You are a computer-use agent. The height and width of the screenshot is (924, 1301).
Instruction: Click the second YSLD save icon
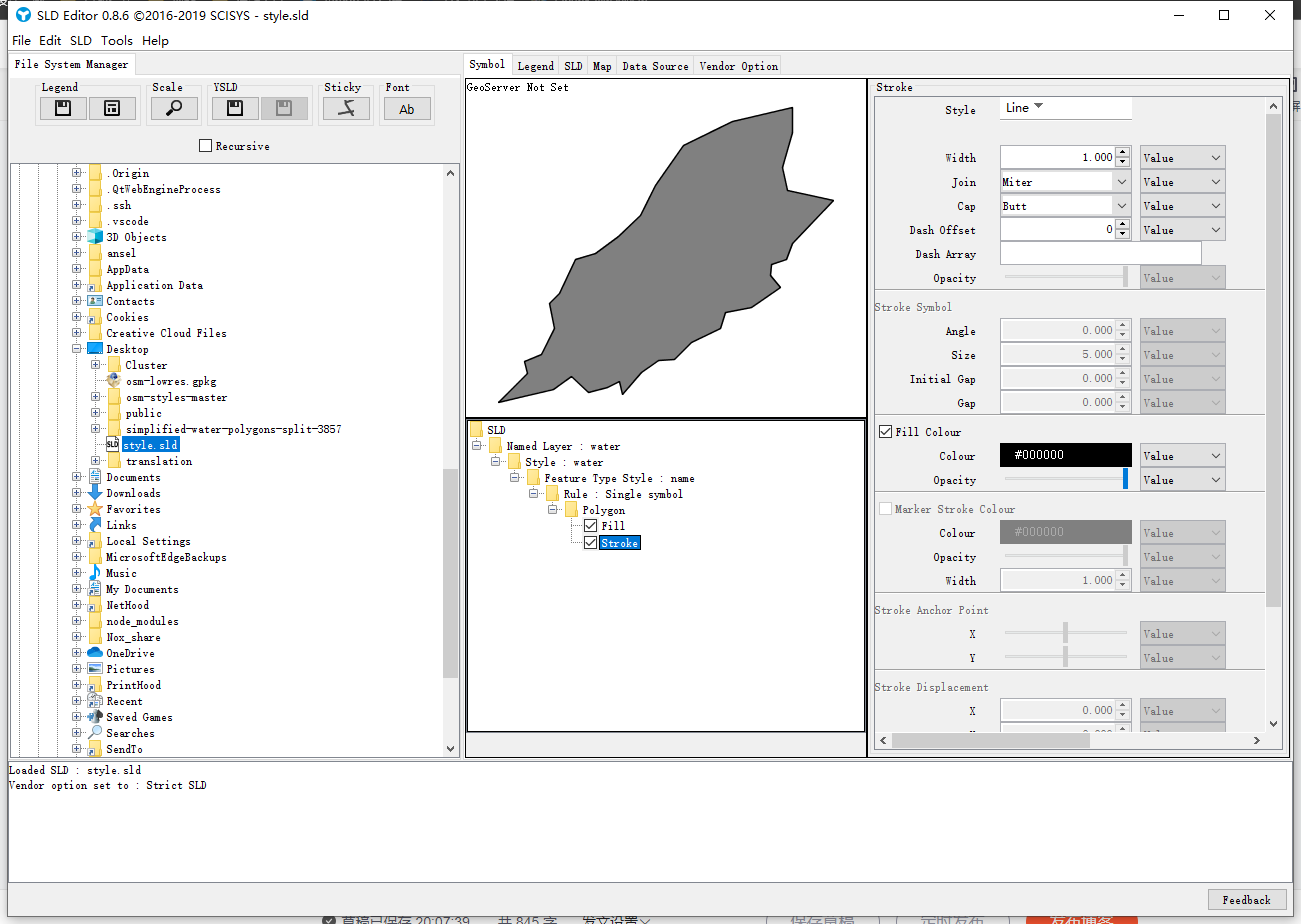[x=284, y=107]
